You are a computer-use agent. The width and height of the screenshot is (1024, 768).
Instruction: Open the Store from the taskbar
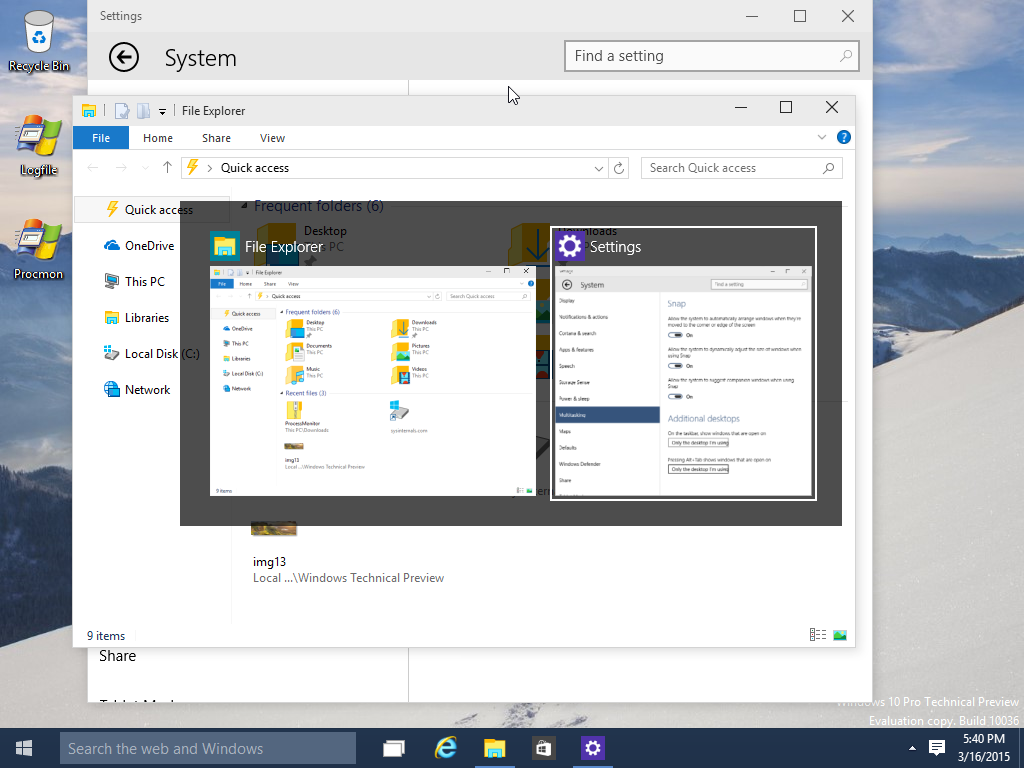pos(543,748)
